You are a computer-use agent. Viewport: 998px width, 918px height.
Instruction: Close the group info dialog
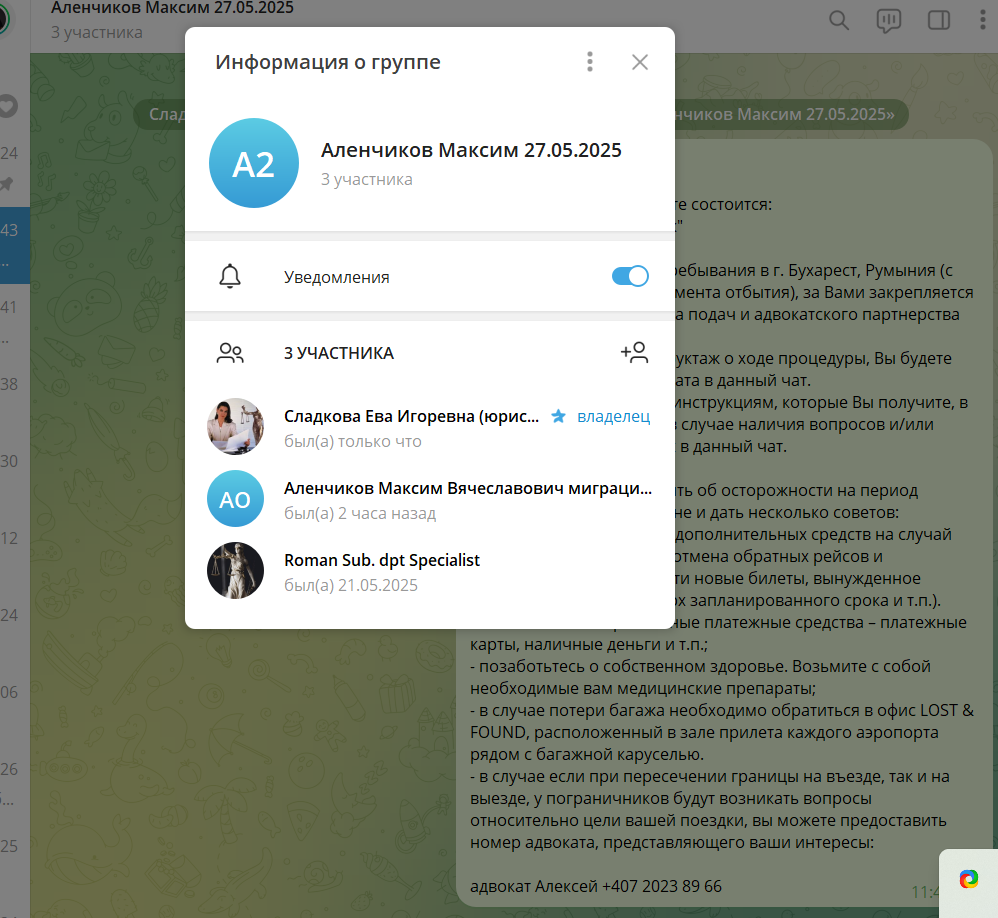pos(640,62)
